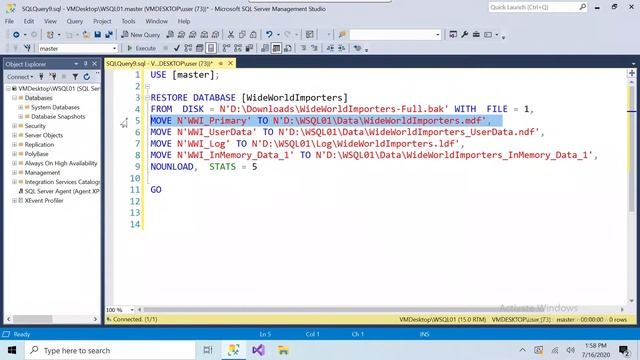Select XEvent Profiler tree item

point(44,201)
